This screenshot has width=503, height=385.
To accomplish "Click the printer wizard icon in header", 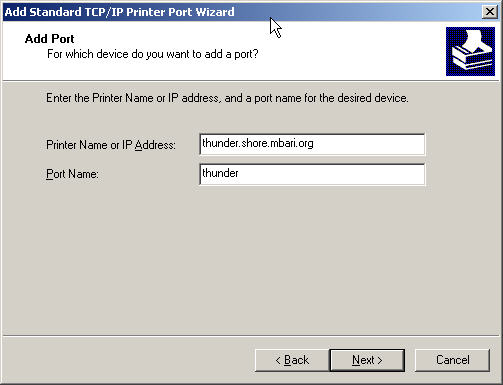I will click(x=470, y=51).
